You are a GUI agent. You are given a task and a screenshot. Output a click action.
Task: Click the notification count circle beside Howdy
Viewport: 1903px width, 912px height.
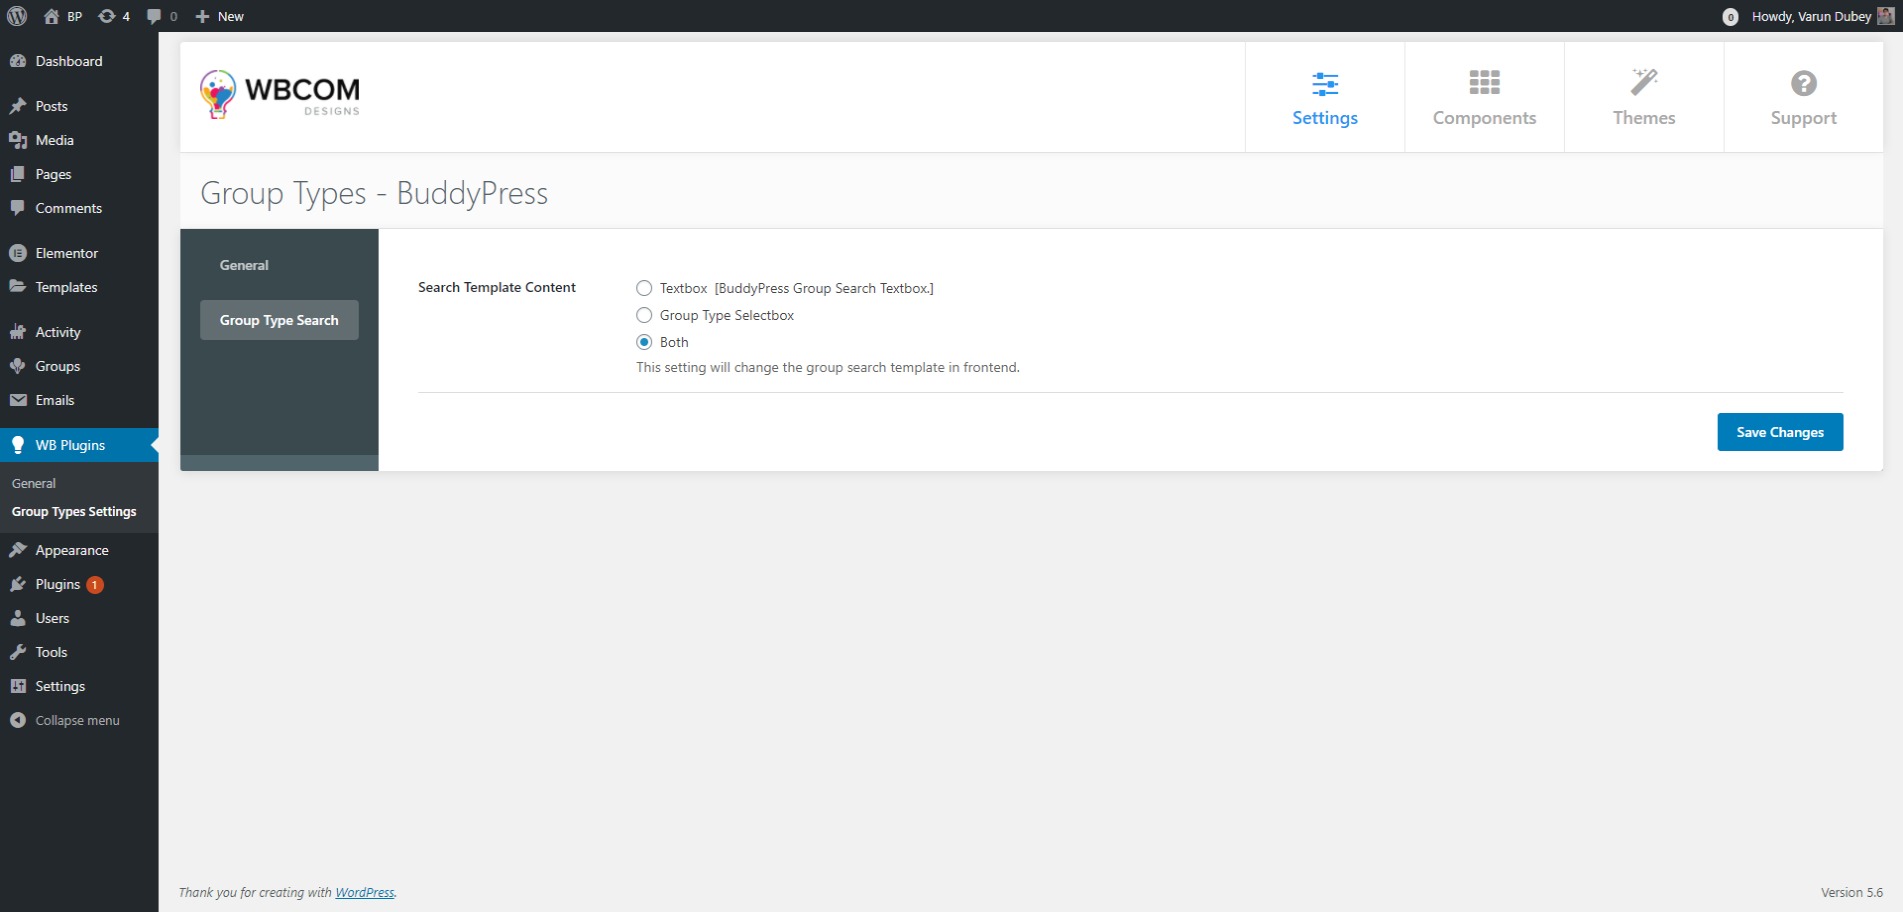[1730, 17]
